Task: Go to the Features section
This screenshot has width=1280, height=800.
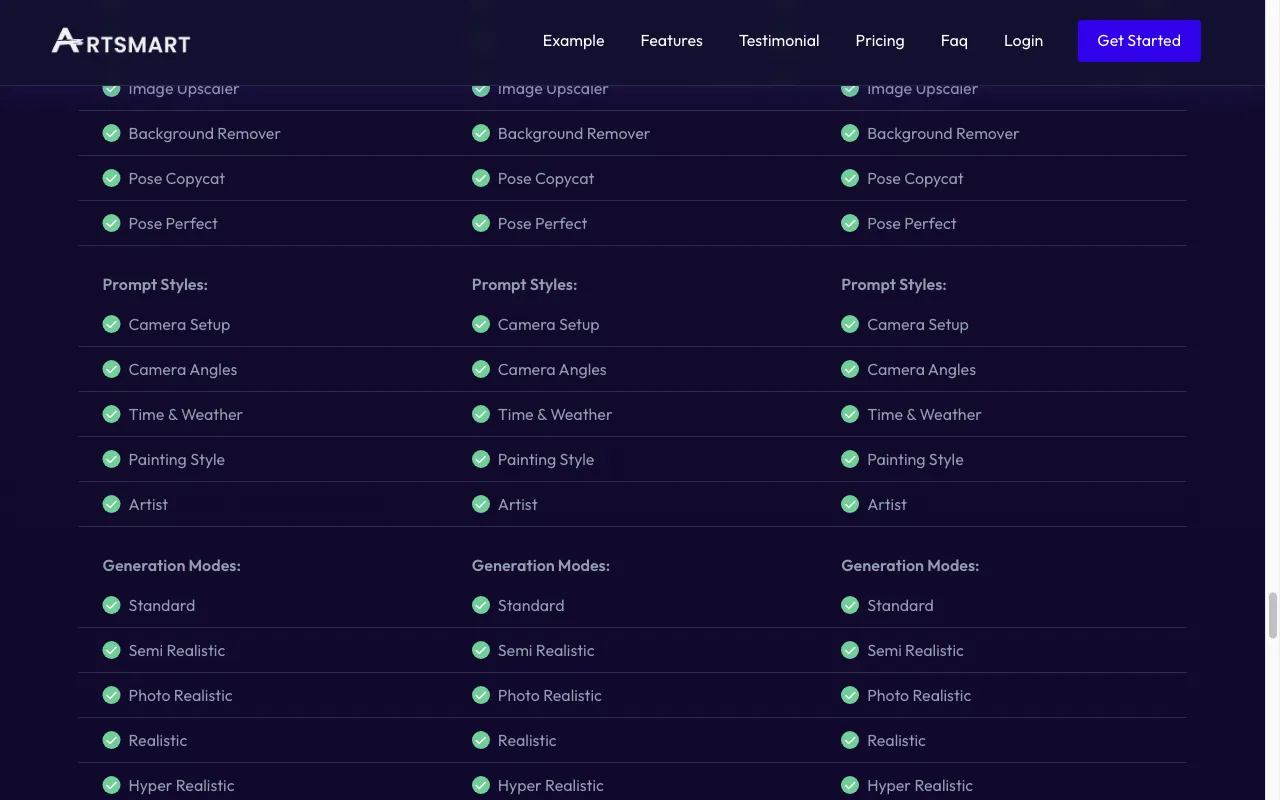Action: pos(671,41)
